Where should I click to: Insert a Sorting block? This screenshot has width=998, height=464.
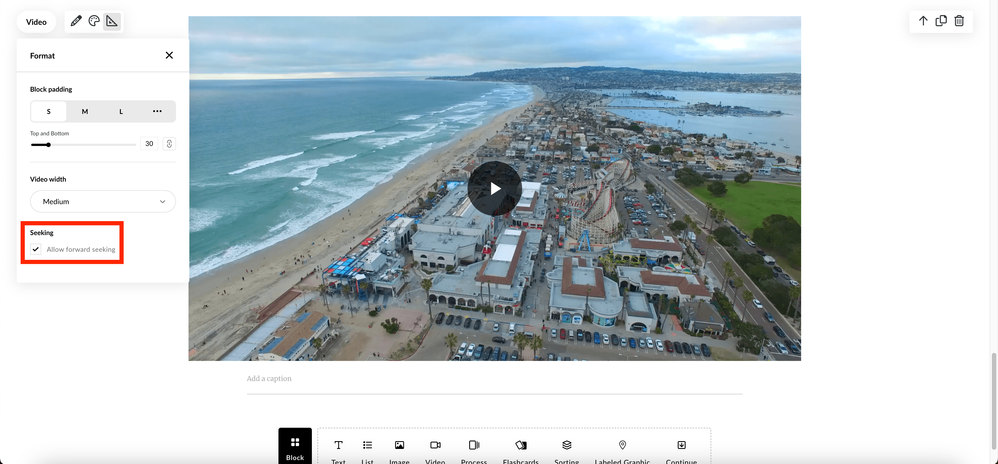566,450
